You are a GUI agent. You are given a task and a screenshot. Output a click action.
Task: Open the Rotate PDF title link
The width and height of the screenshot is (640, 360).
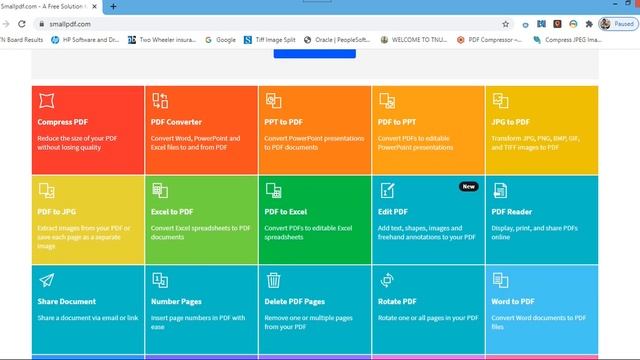pos(397,302)
